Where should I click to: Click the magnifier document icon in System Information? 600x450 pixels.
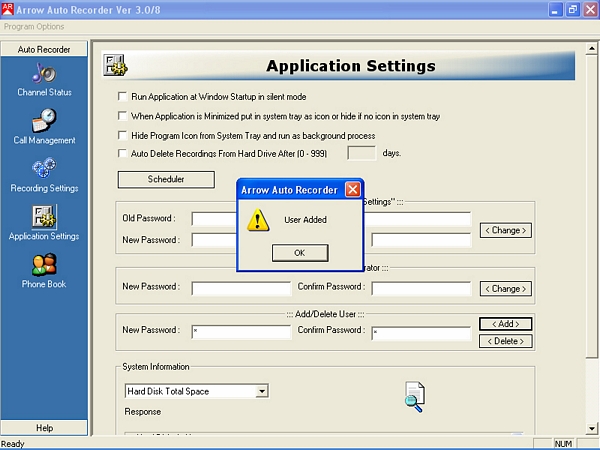pyautogui.click(x=414, y=396)
